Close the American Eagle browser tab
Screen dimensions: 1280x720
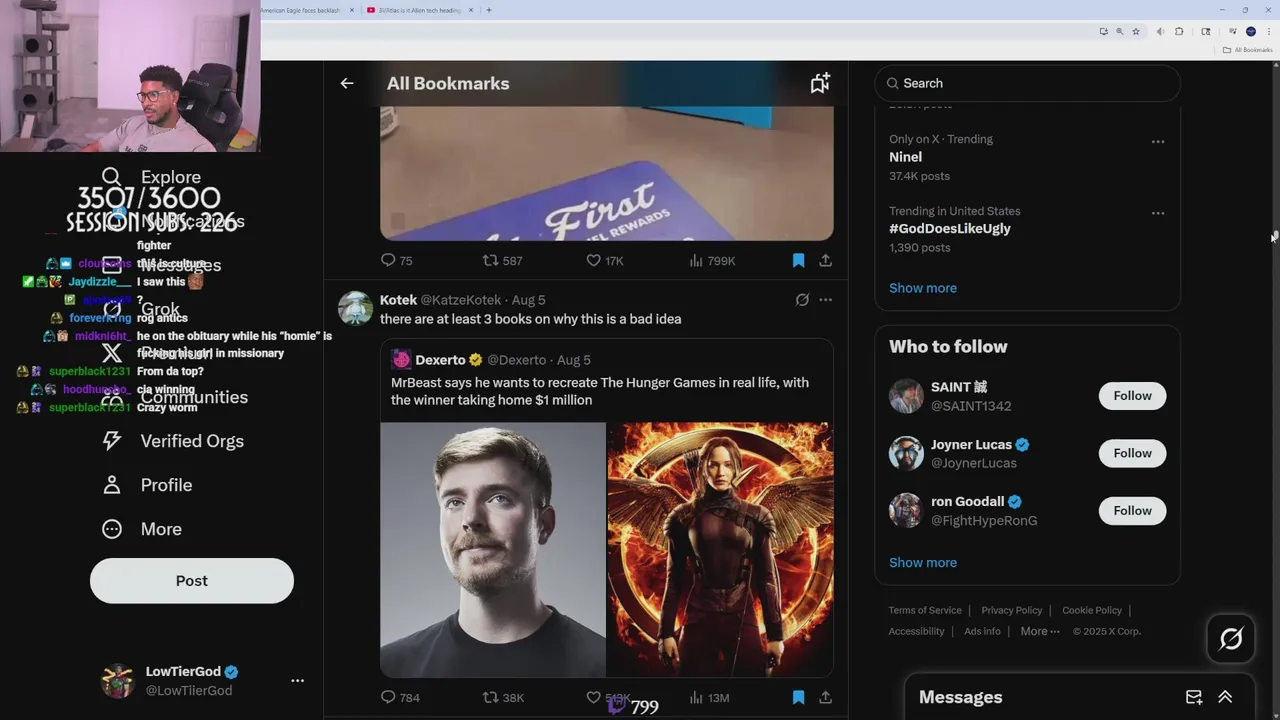click(x=352, y=10)
